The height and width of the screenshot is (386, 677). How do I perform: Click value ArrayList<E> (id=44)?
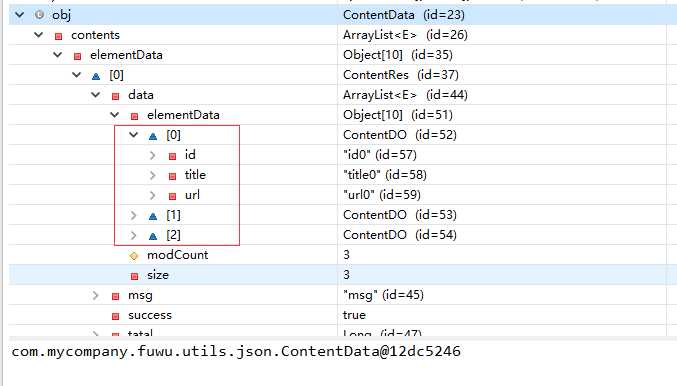pos(405,95)
